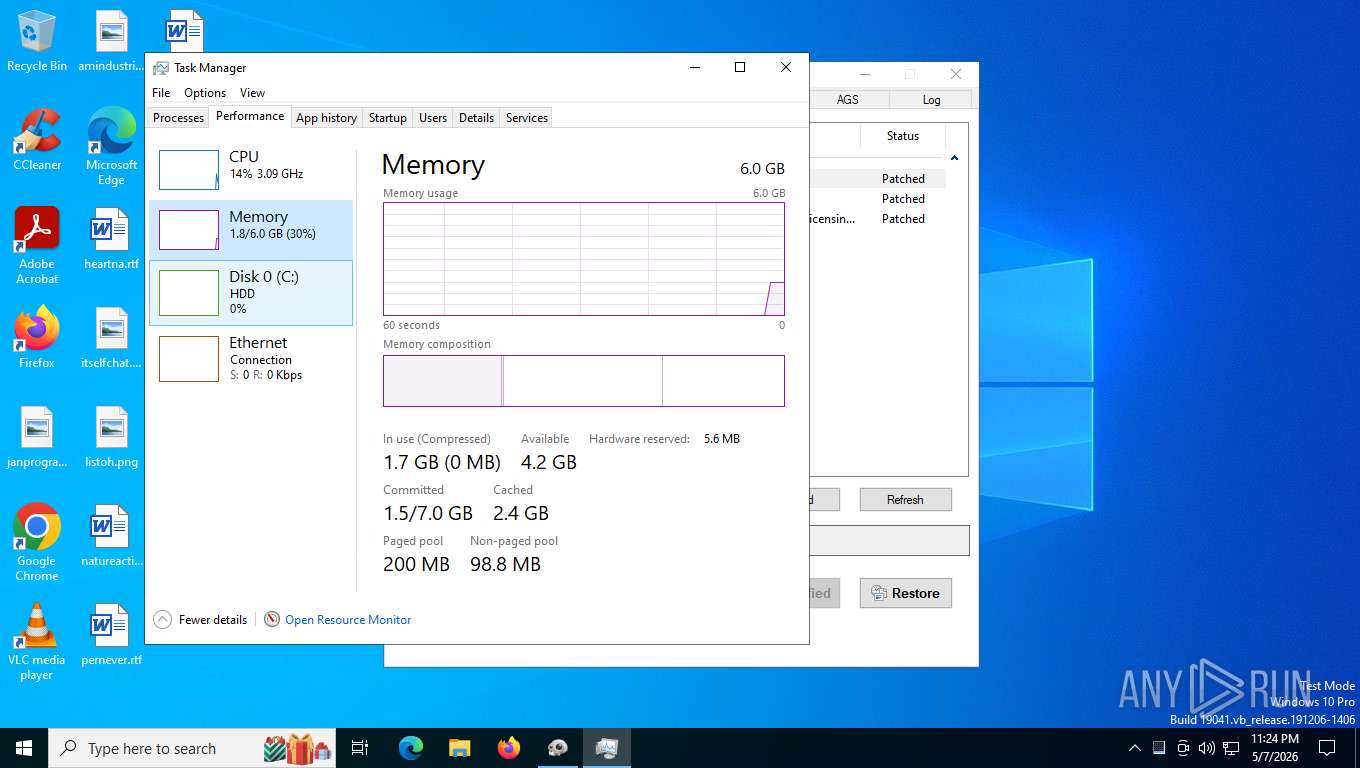Switch to the Startup tab
The image size is (1360, 768).
tap(388, 118)
